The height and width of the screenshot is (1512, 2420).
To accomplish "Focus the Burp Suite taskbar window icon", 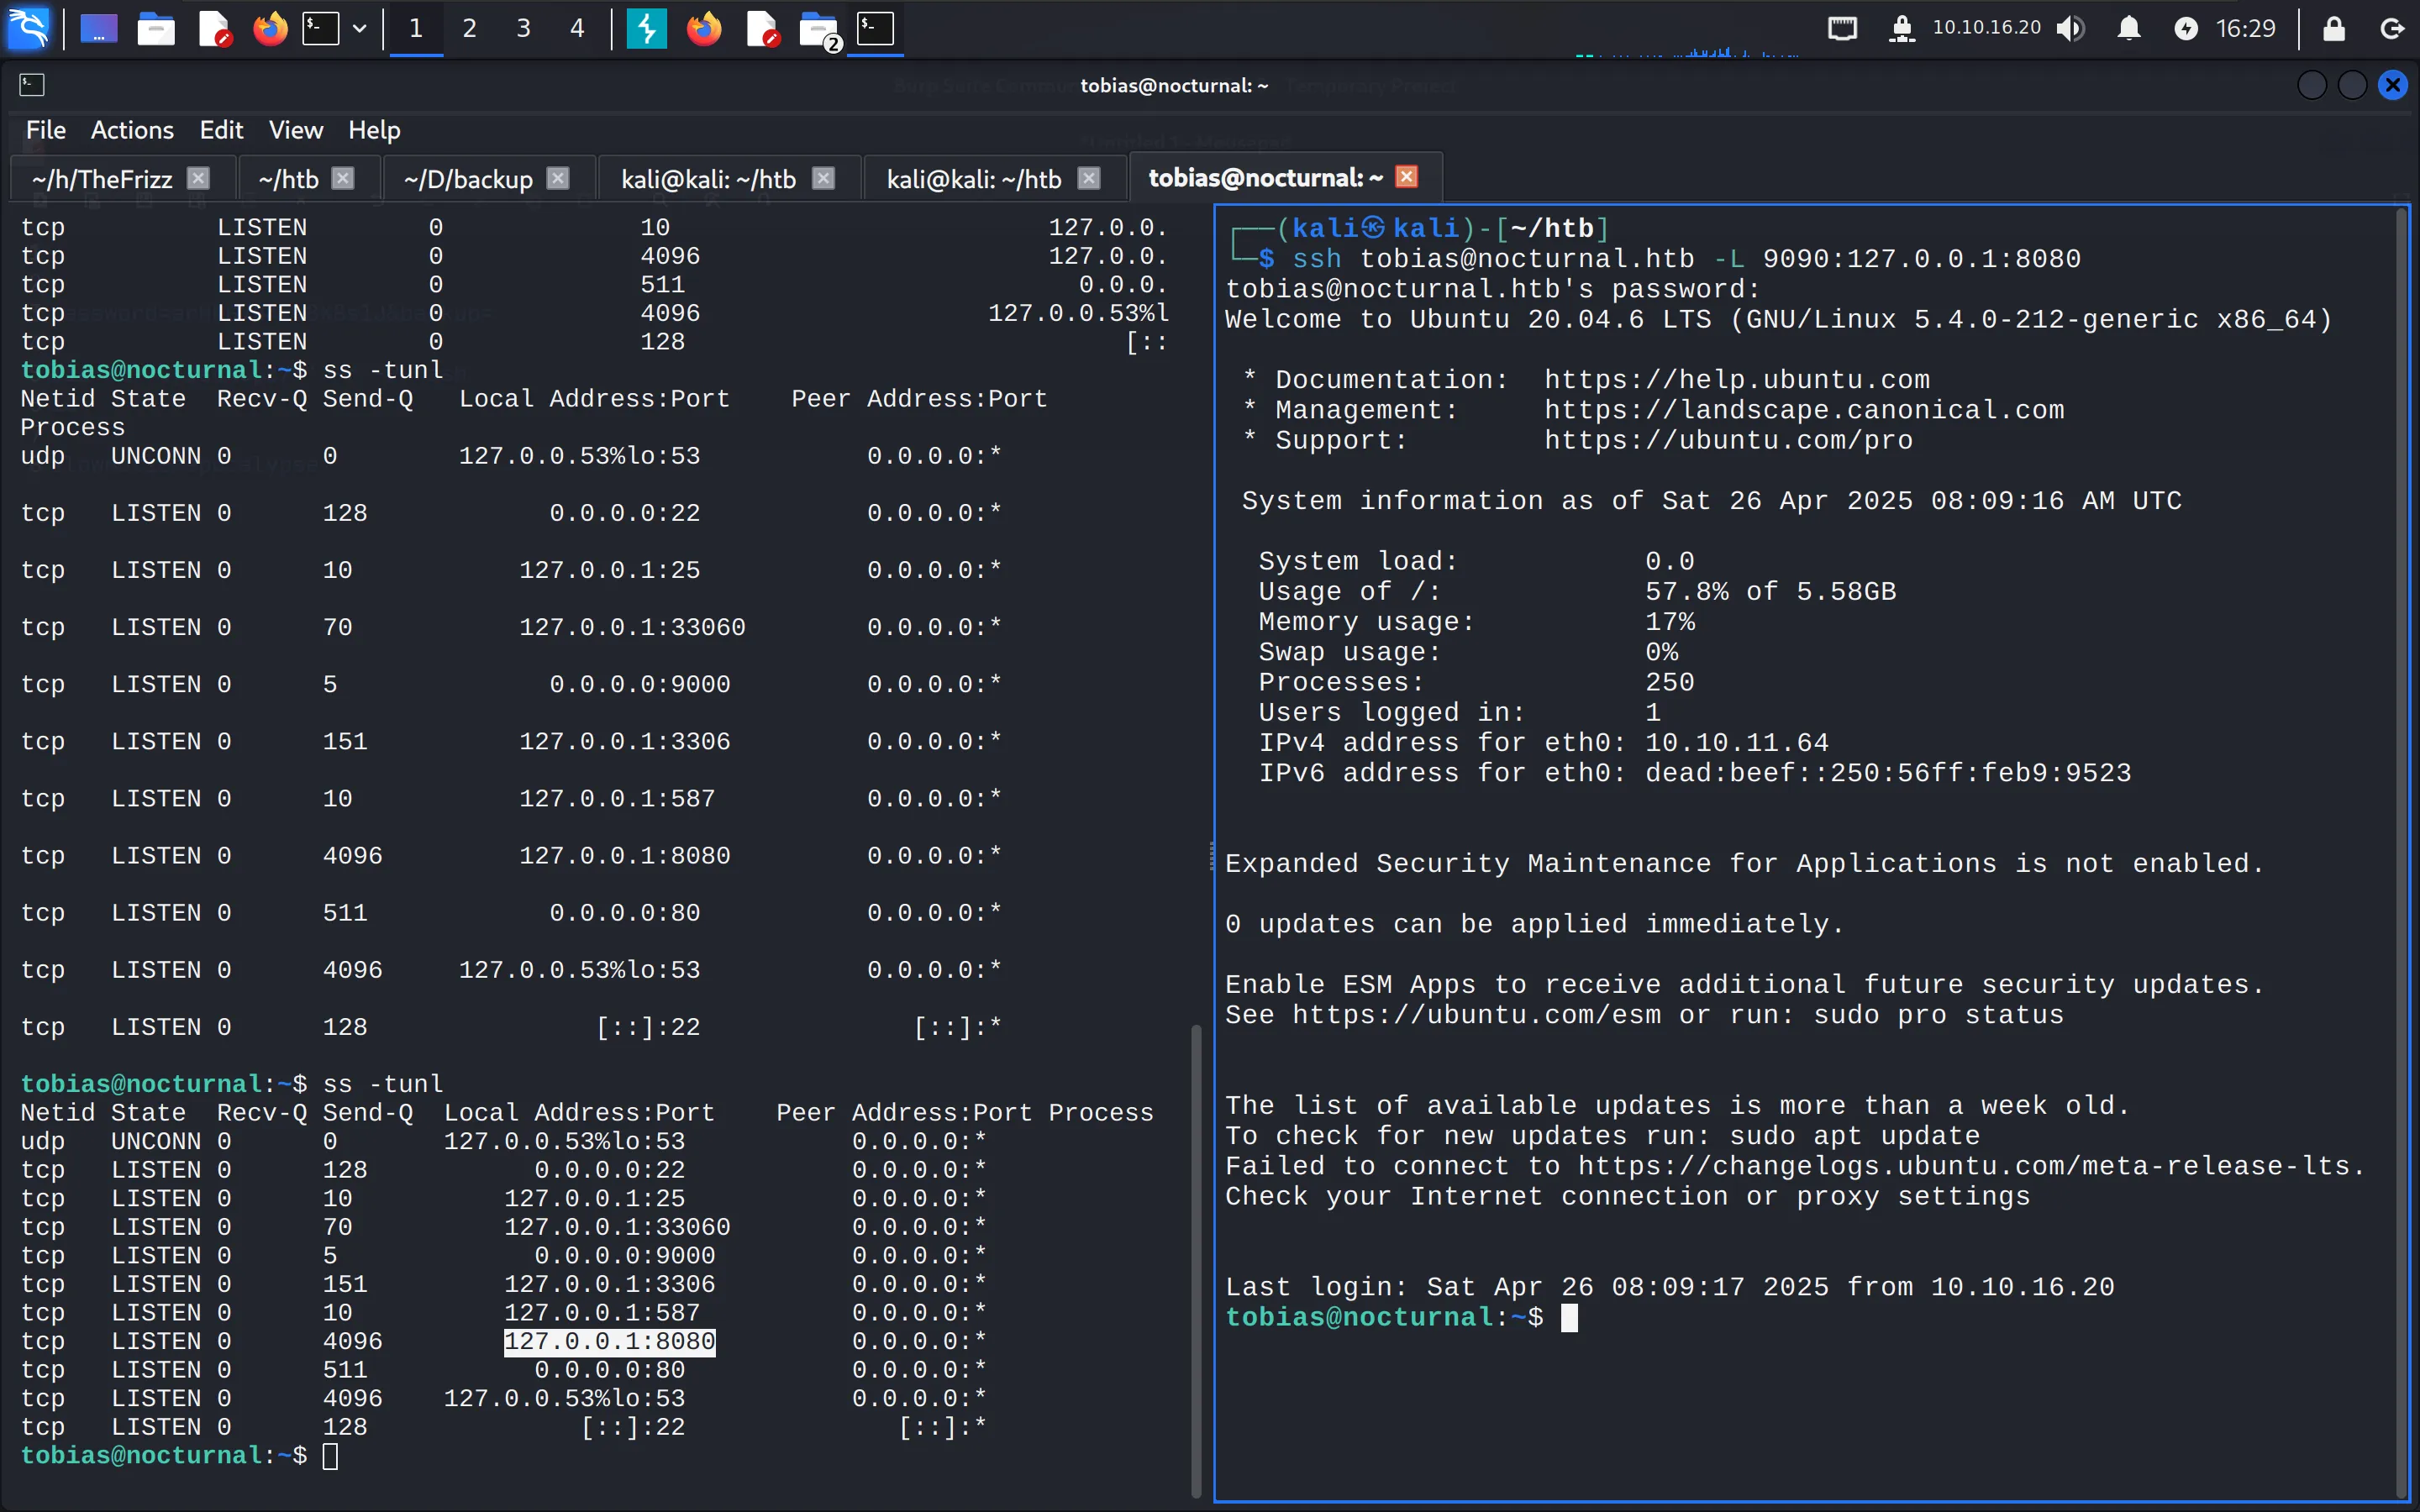I will [647, 28].
